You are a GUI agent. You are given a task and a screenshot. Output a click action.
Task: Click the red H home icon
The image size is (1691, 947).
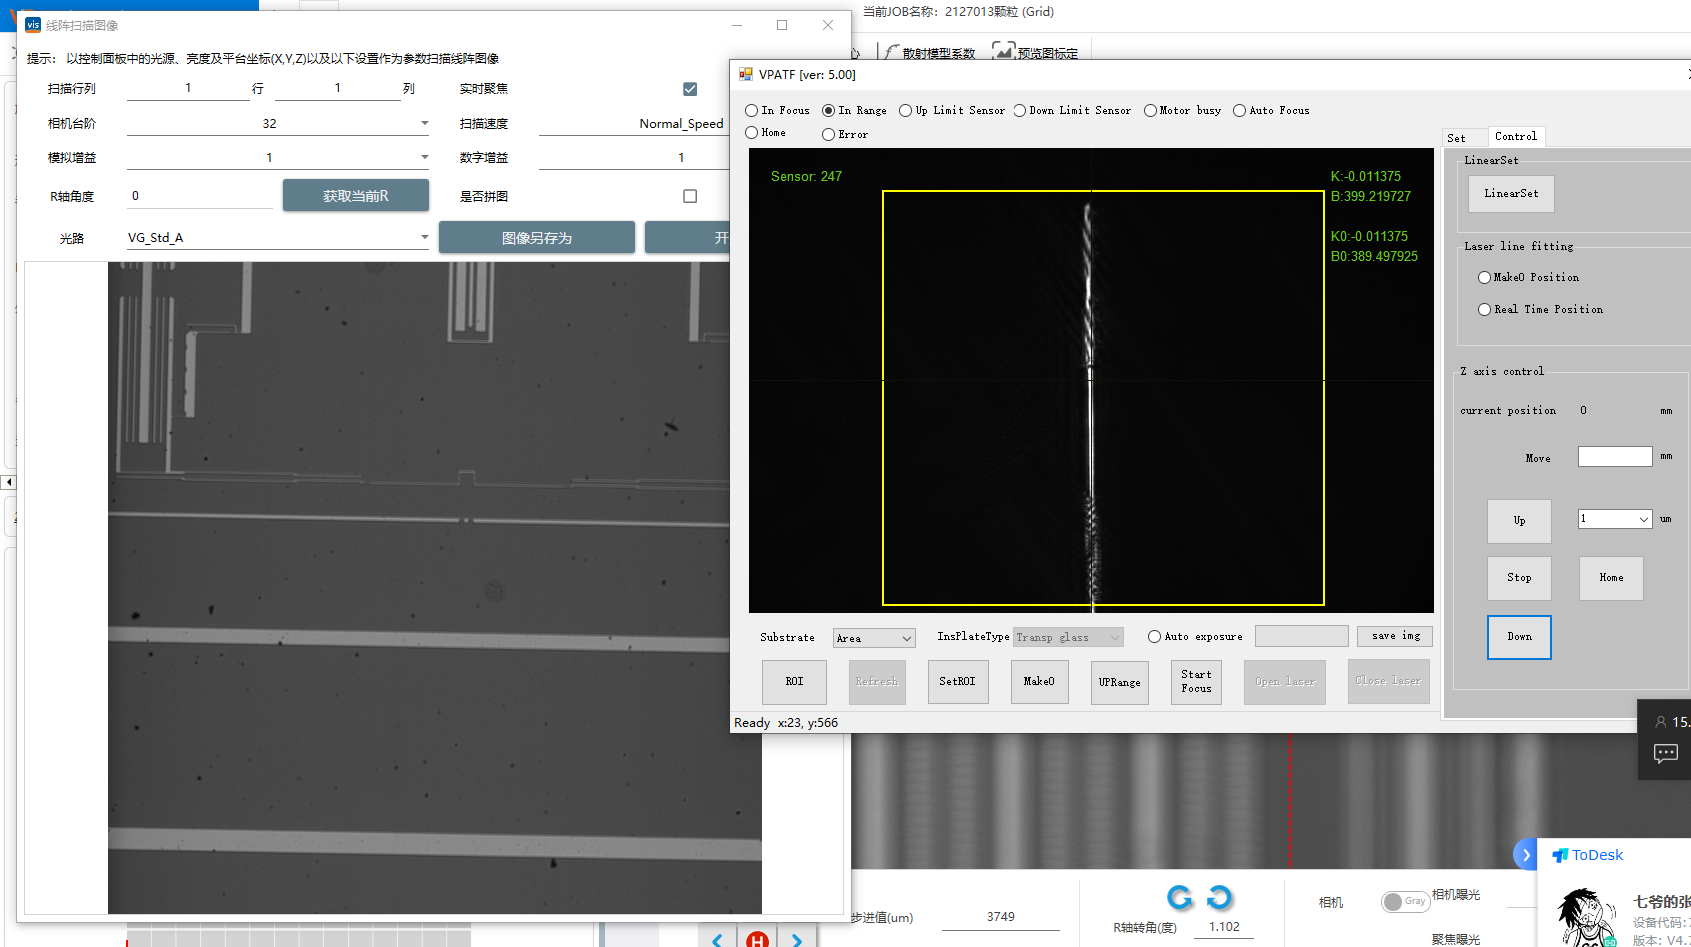coord(757,939)
